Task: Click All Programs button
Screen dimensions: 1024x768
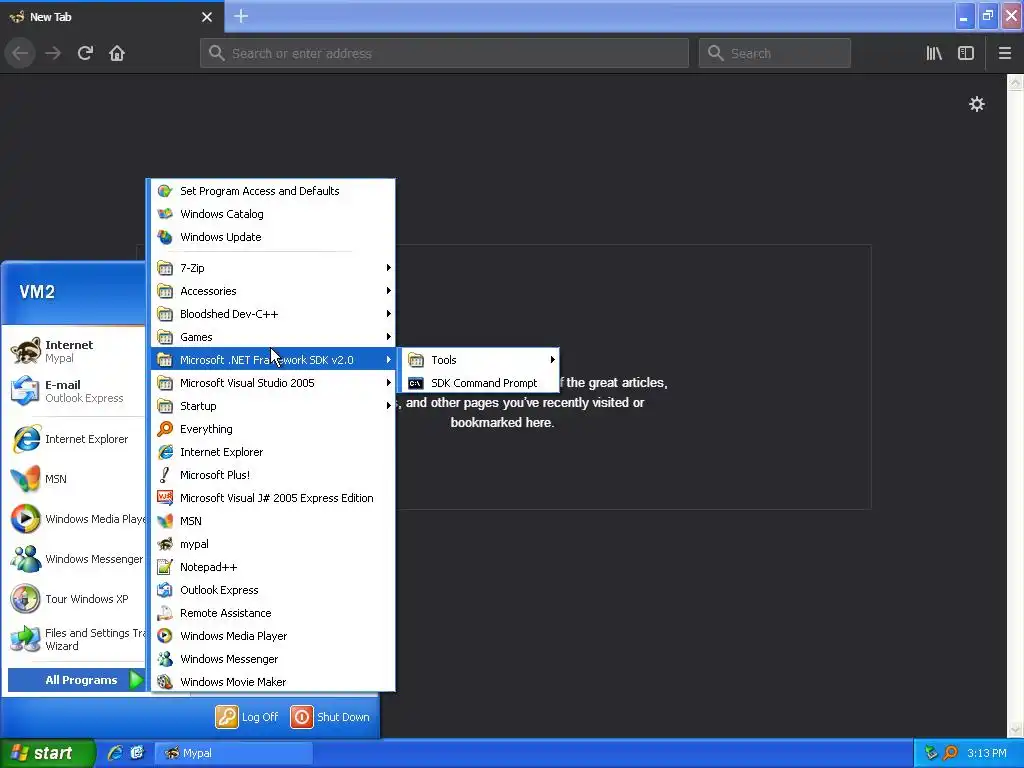Action: (76, 680)
